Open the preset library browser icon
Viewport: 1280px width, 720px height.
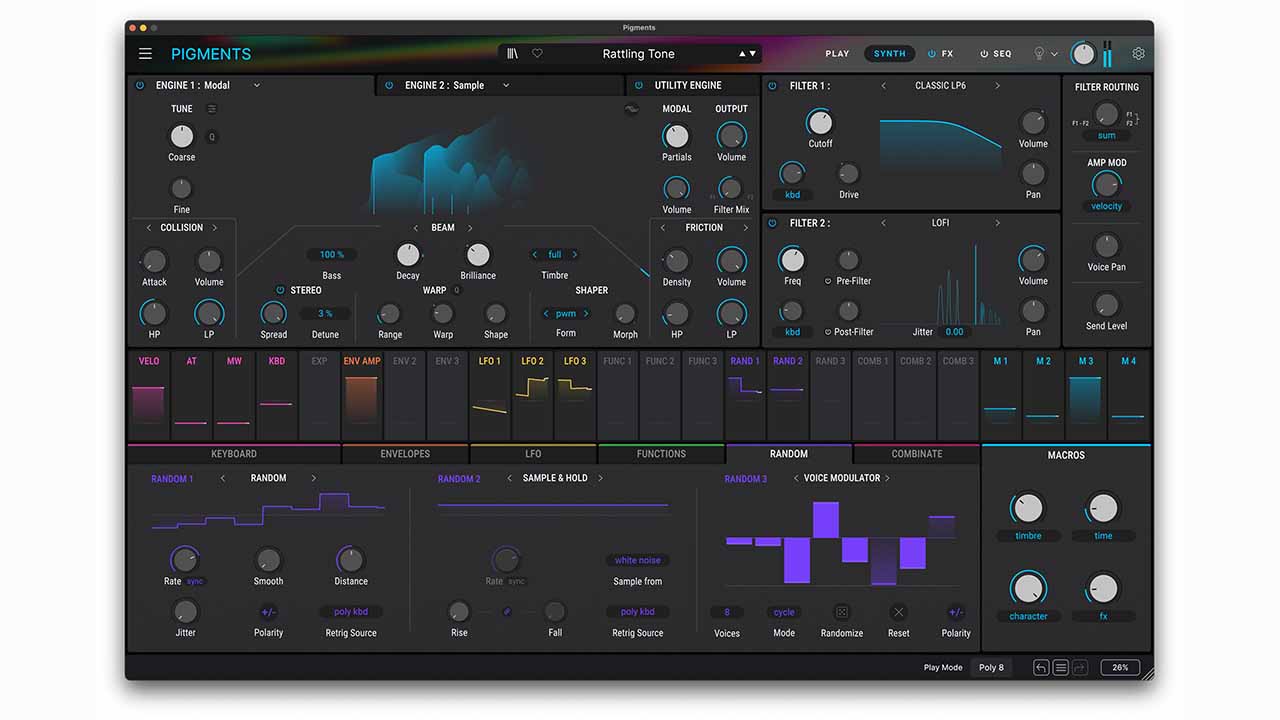pyautogui.click(x=513, y=54)
